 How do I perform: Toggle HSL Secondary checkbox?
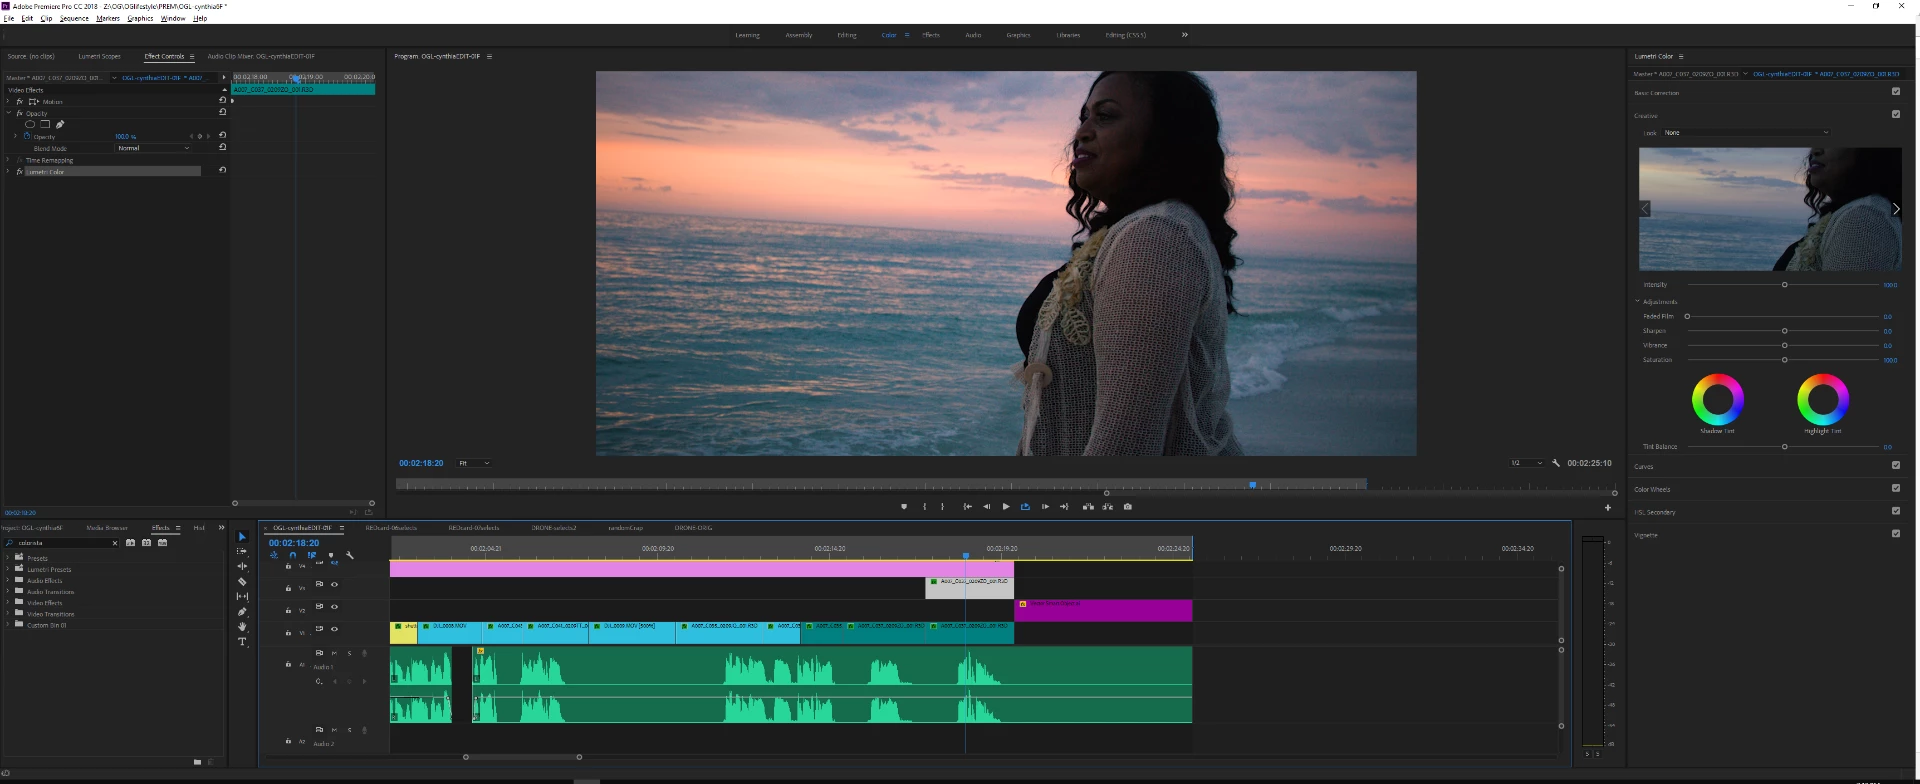pos(1896,511)
